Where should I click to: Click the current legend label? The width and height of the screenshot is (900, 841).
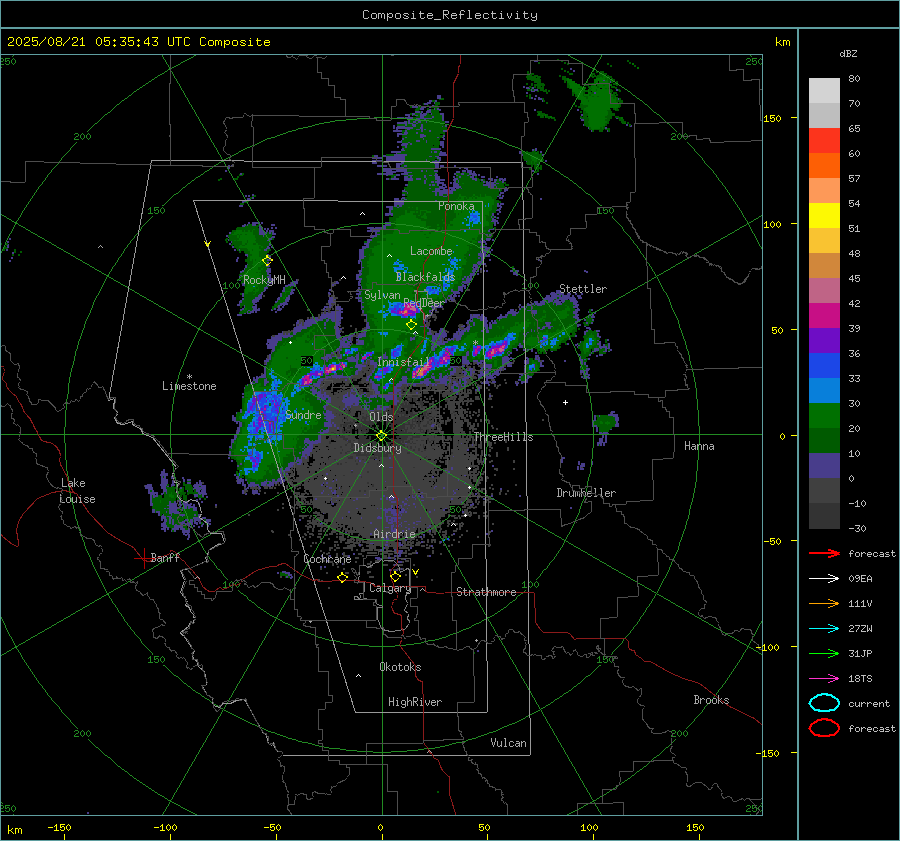869,704
